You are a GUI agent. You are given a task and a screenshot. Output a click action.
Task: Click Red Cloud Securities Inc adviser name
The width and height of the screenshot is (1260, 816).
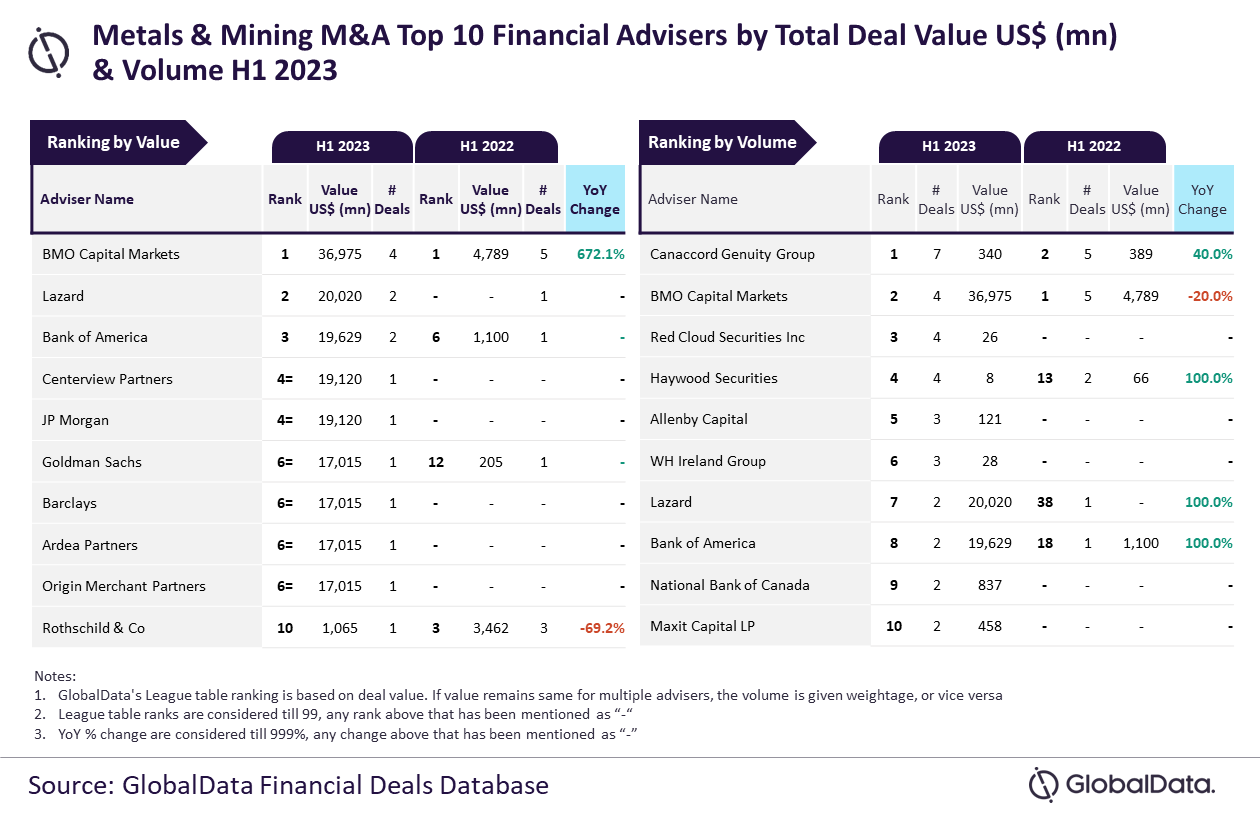727,337
